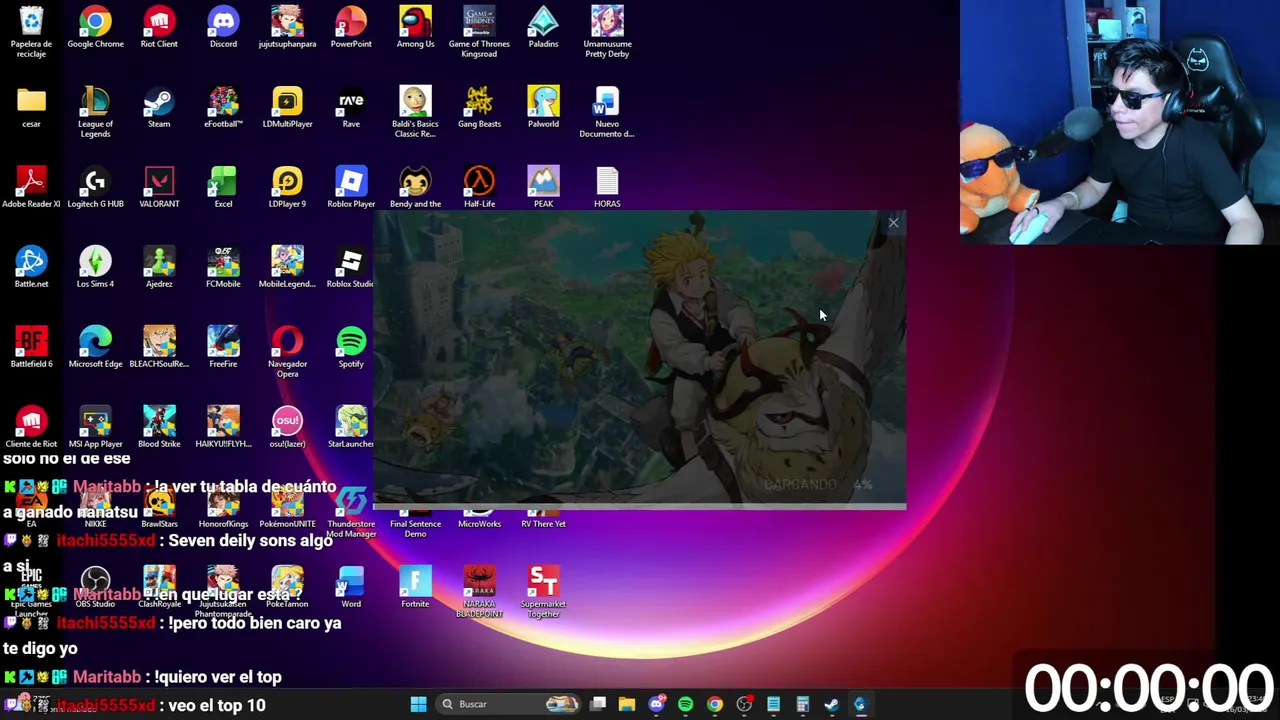Open Game of Thrones Kingsroad icon
Screen dimensions: 1280x720
pyautogui.click(x=479, y=31)
